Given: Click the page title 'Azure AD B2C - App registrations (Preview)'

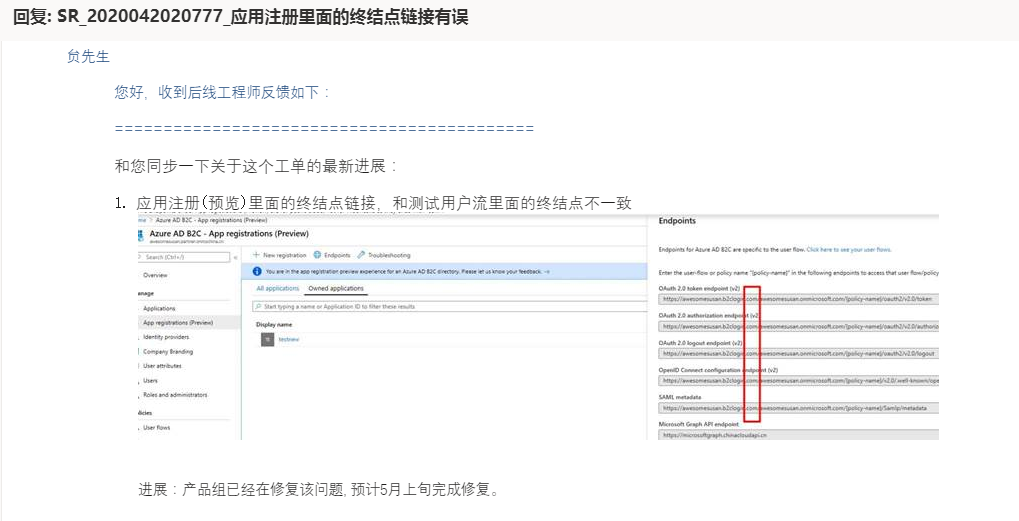Looking at the screenshot, I should [229, 233].
